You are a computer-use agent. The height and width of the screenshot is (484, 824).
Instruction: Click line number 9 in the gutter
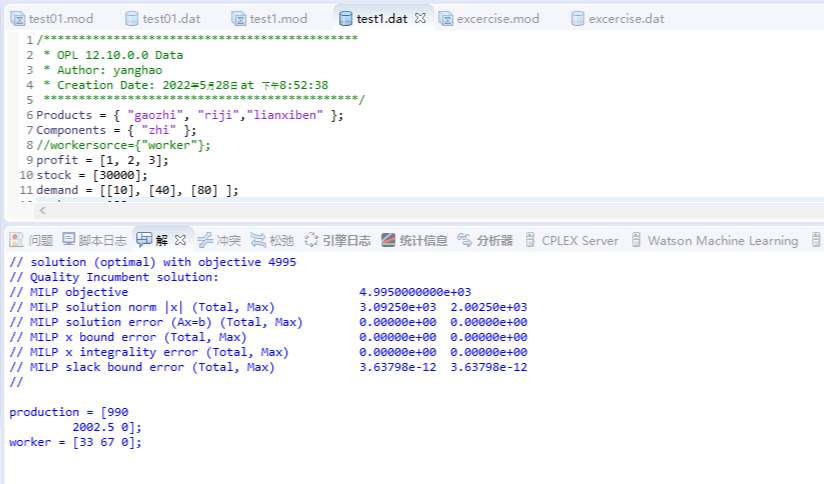pos(29,160)
